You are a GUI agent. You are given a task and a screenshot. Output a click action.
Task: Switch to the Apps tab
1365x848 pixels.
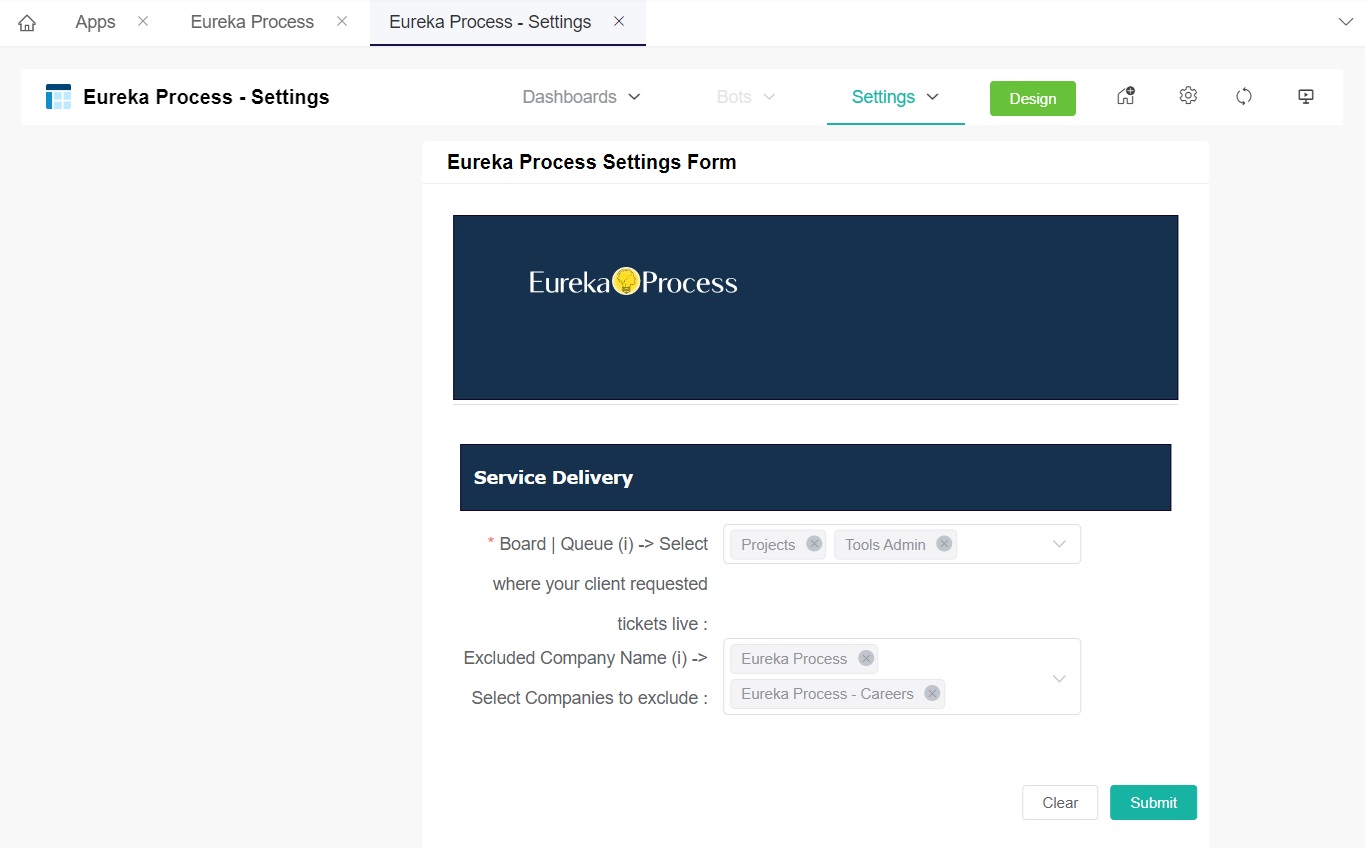point(94,21)
